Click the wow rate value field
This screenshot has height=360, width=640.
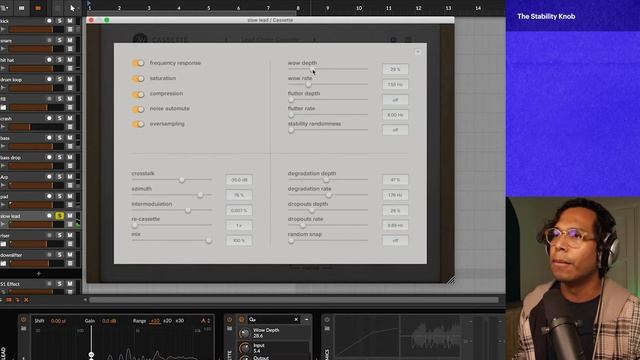point(395,84)
